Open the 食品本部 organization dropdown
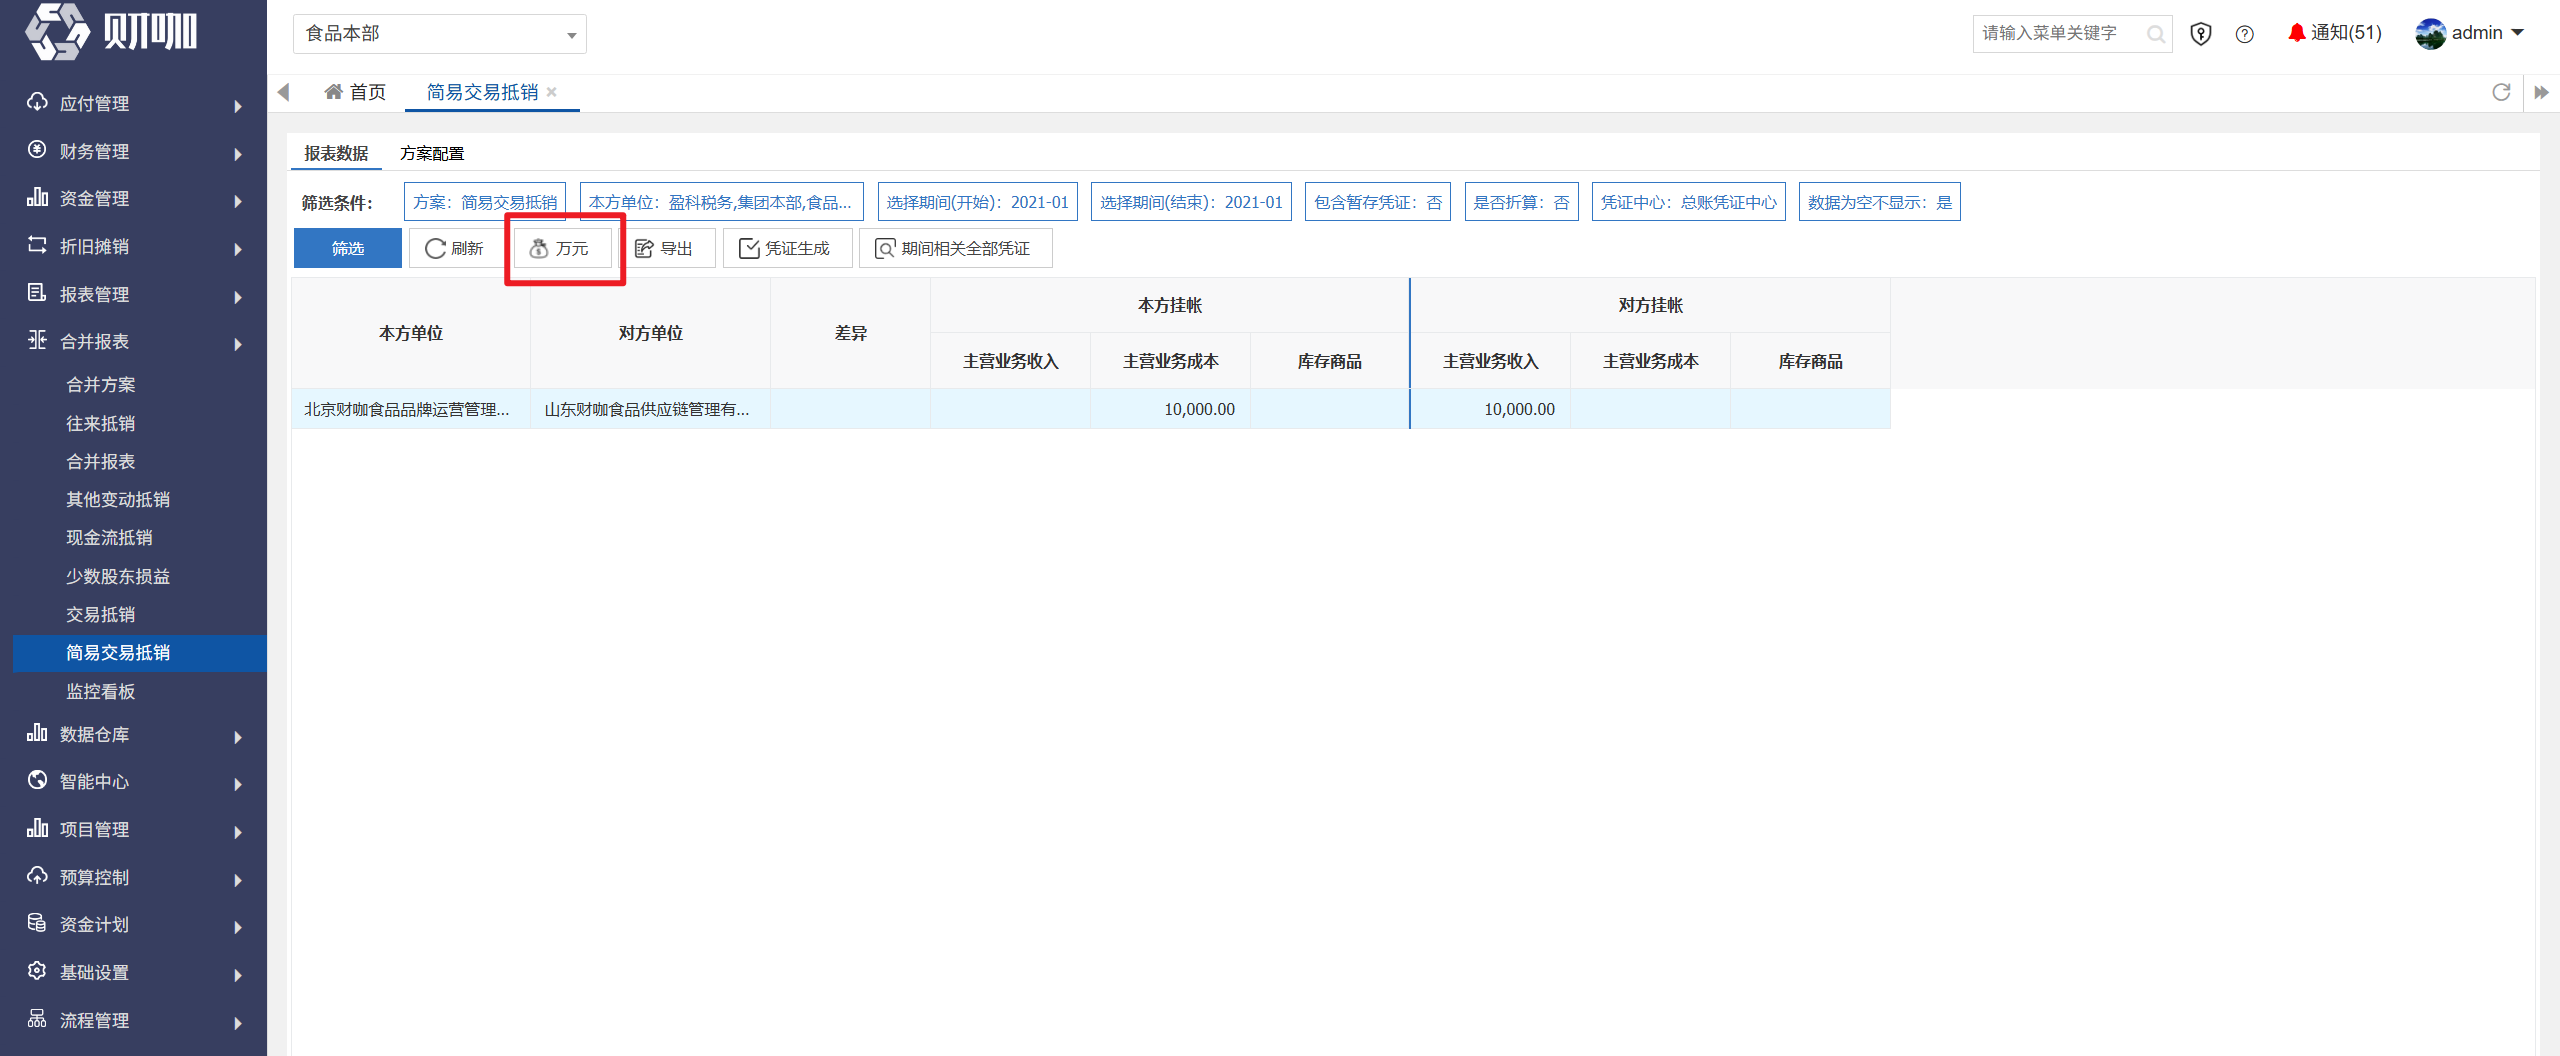The width and height of the screenshot is (2560, 1056). 440,34
